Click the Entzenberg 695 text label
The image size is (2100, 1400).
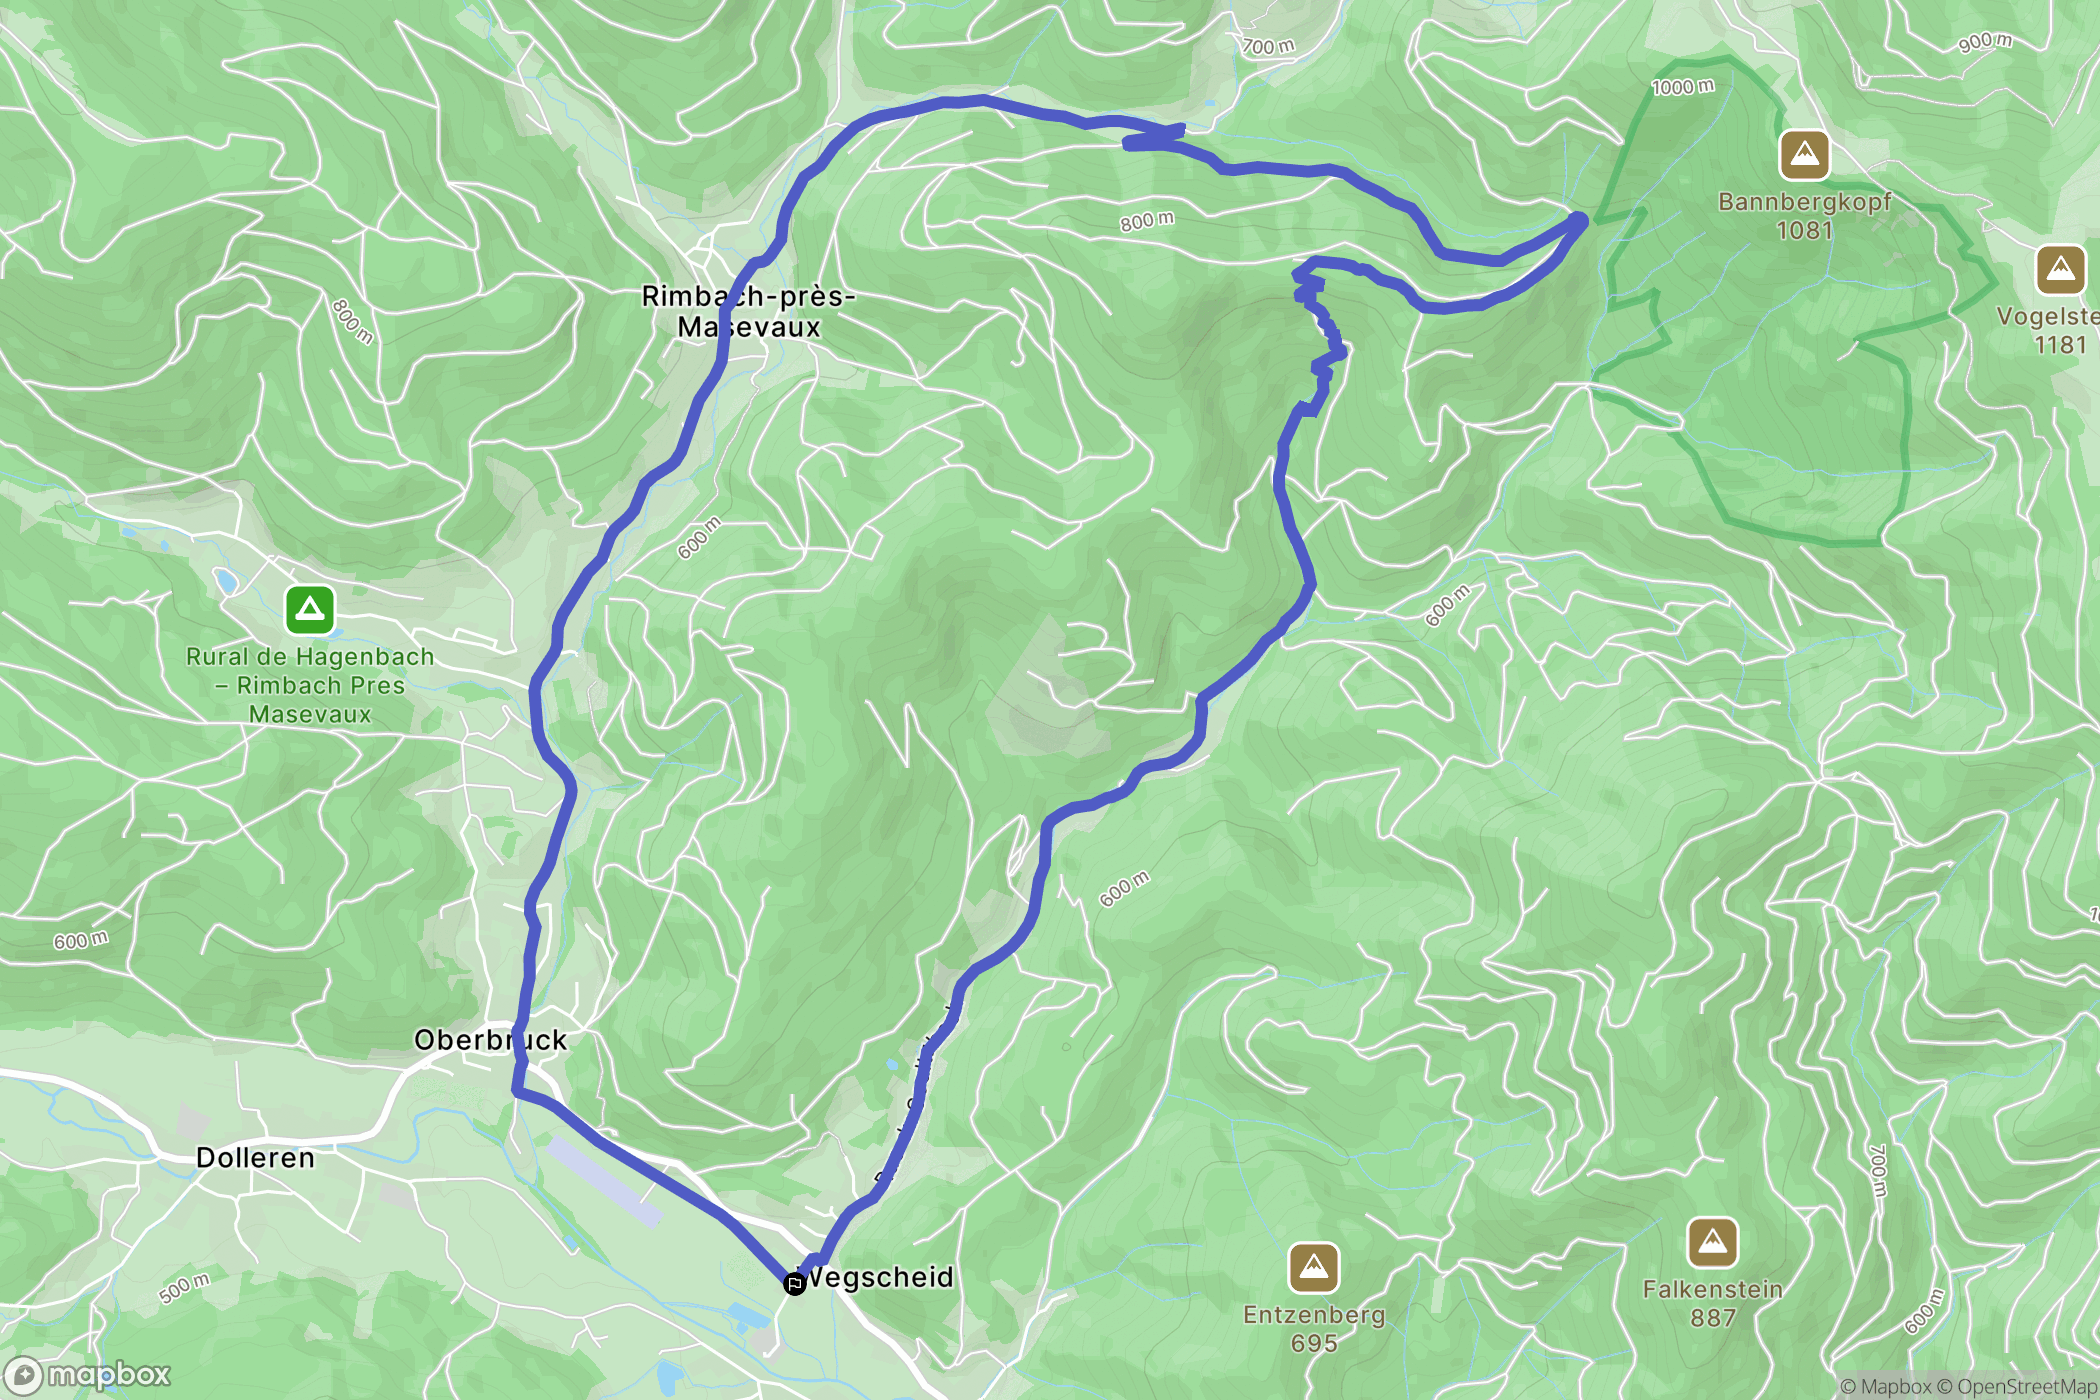[1314, 1329]
